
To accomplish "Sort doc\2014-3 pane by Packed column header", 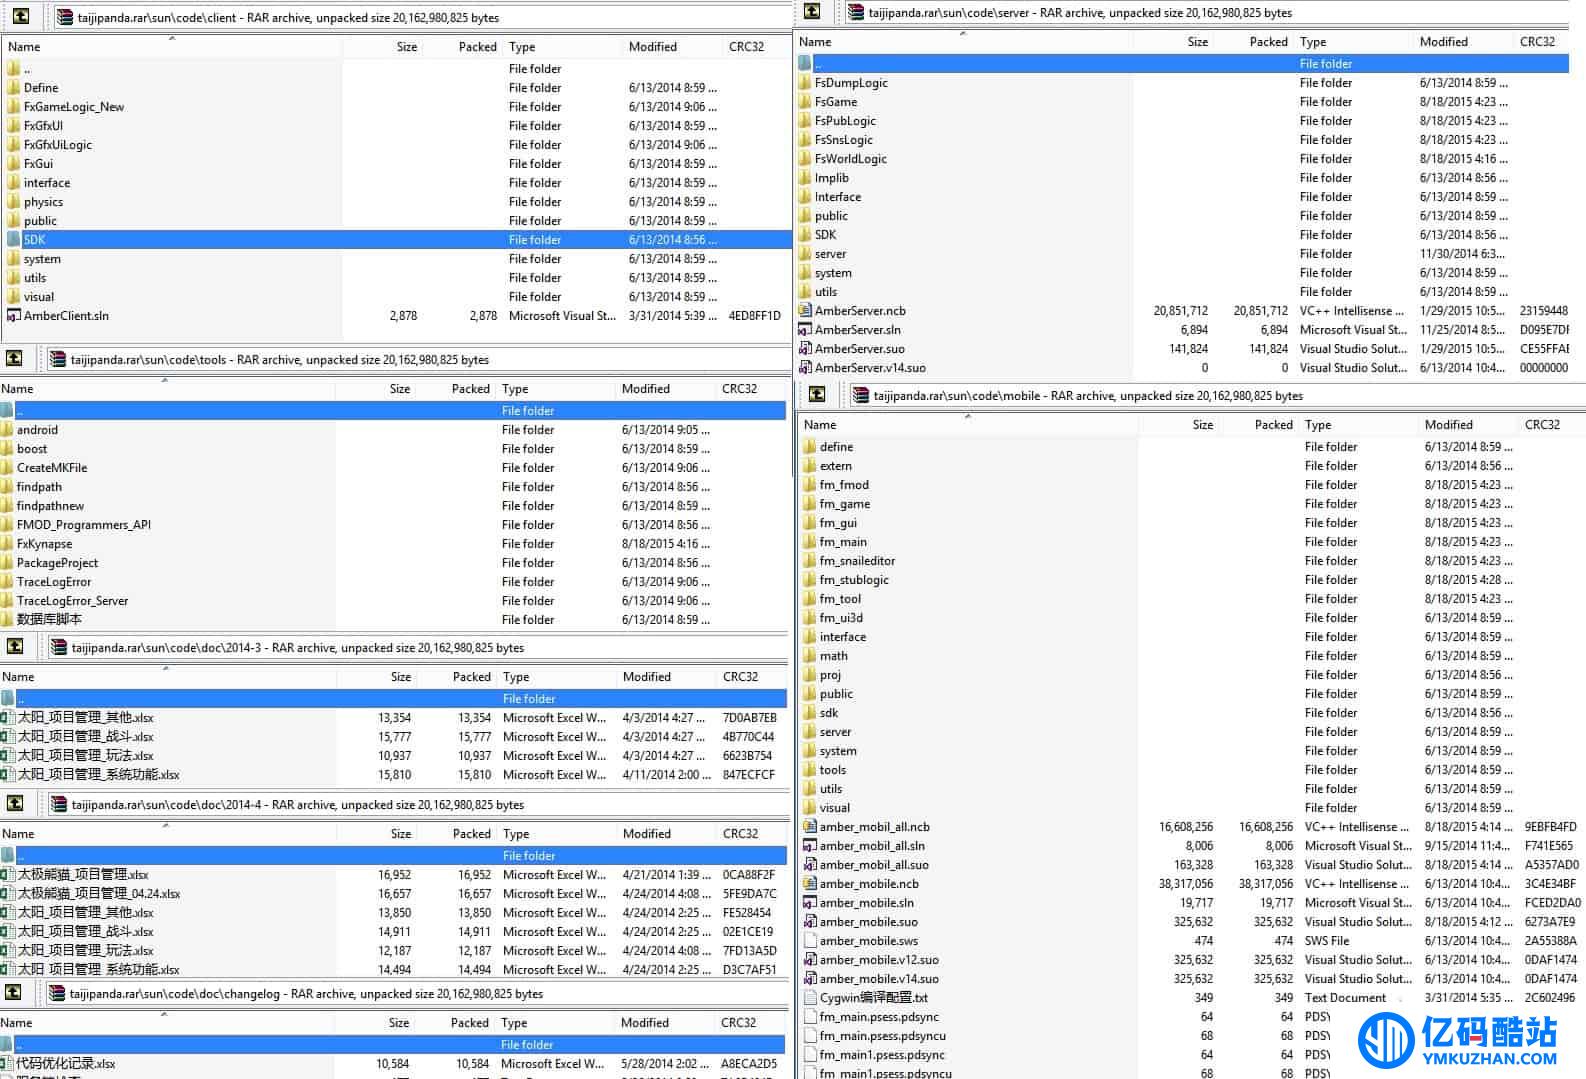I will coord(456,677).
